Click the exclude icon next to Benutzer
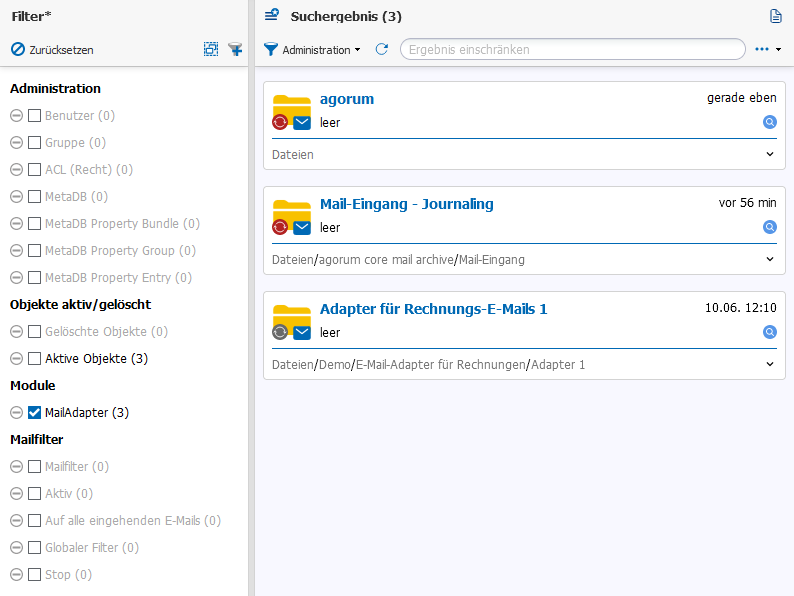 click(17, 115)
